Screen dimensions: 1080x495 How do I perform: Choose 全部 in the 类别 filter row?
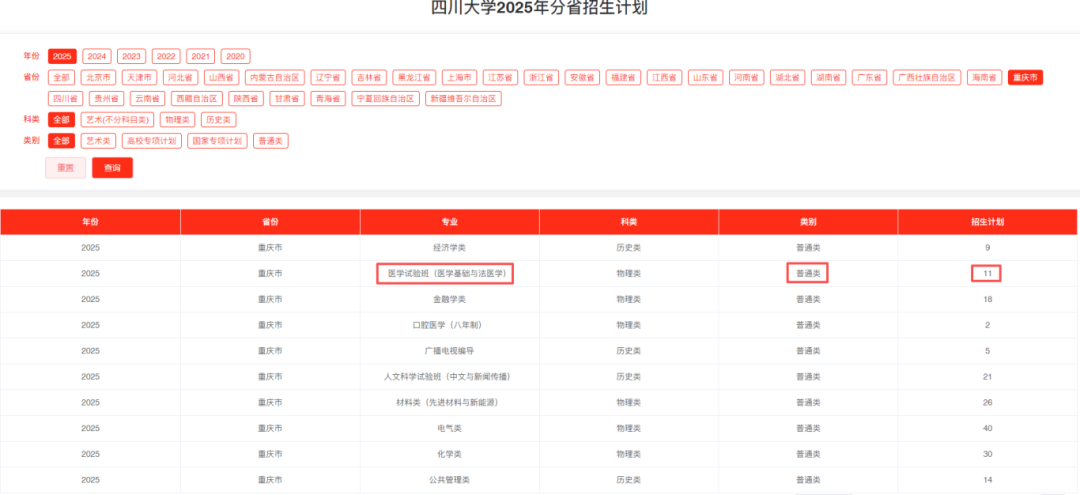[61, 141]
